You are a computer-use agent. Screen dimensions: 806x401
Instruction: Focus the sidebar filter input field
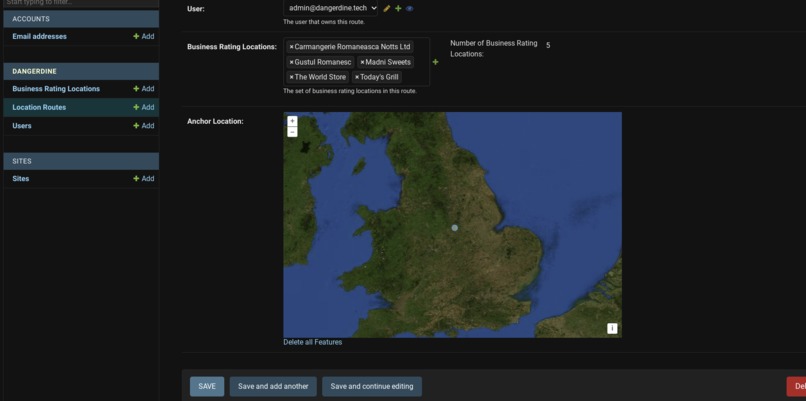point(81,3)
